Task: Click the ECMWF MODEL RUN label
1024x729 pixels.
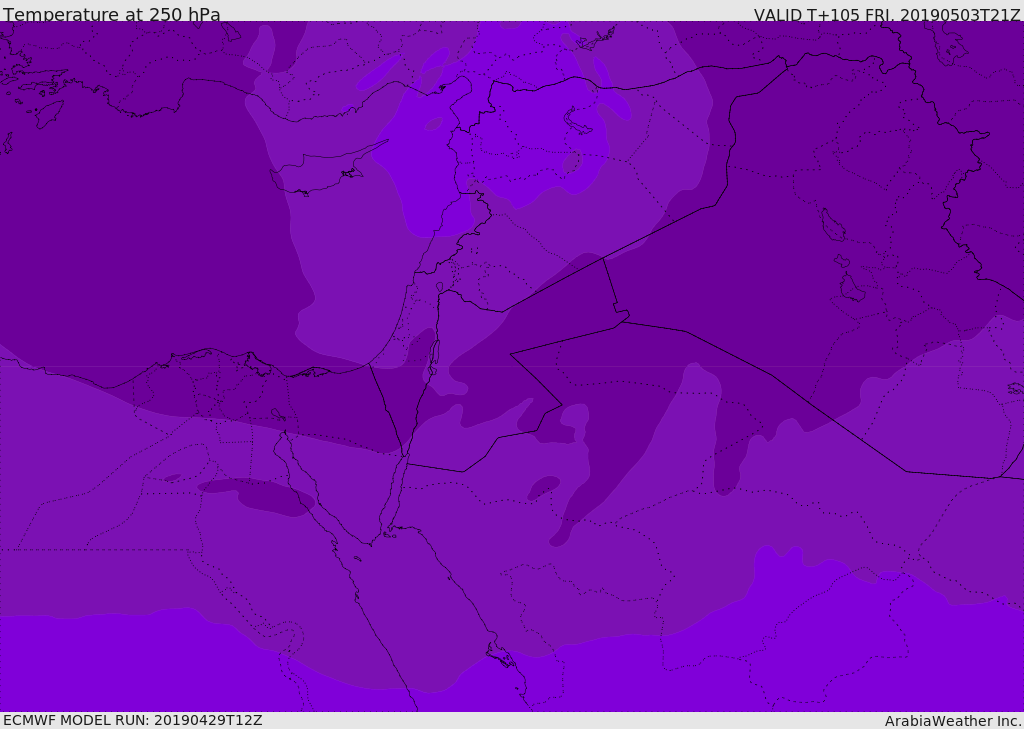Action: (x=132, y=720)
